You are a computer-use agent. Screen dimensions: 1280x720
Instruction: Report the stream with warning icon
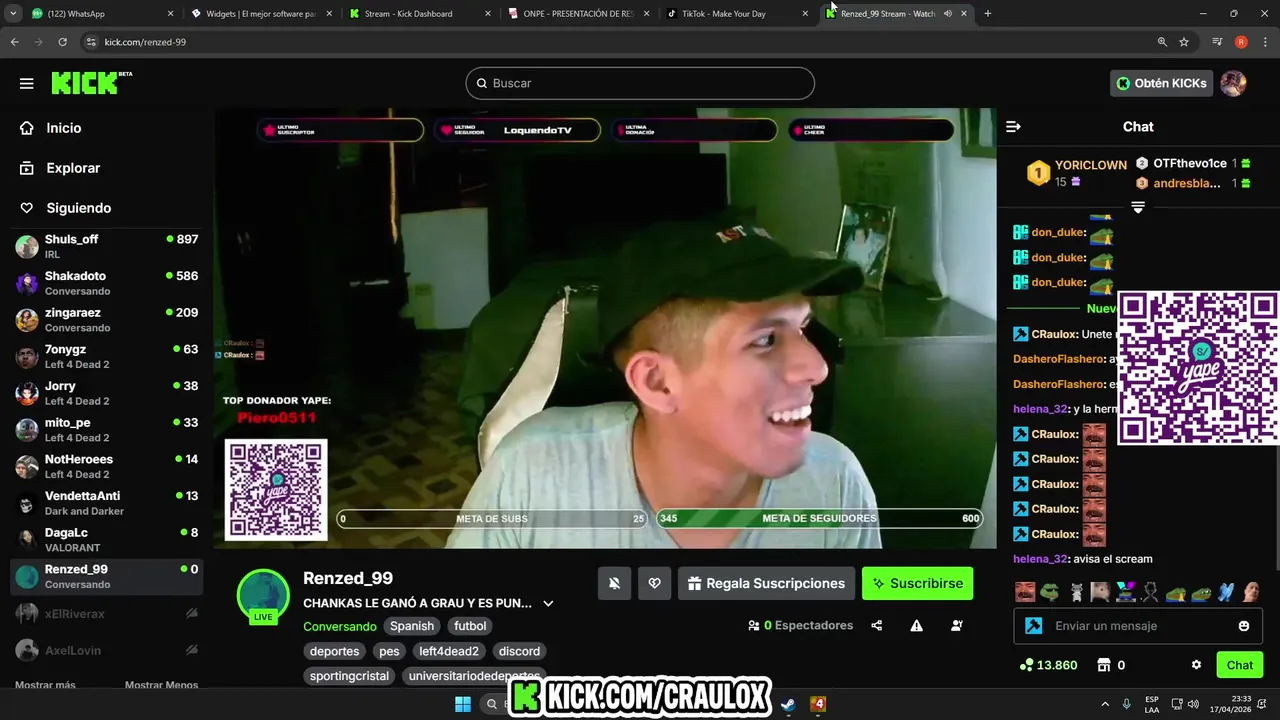[916, 625]
